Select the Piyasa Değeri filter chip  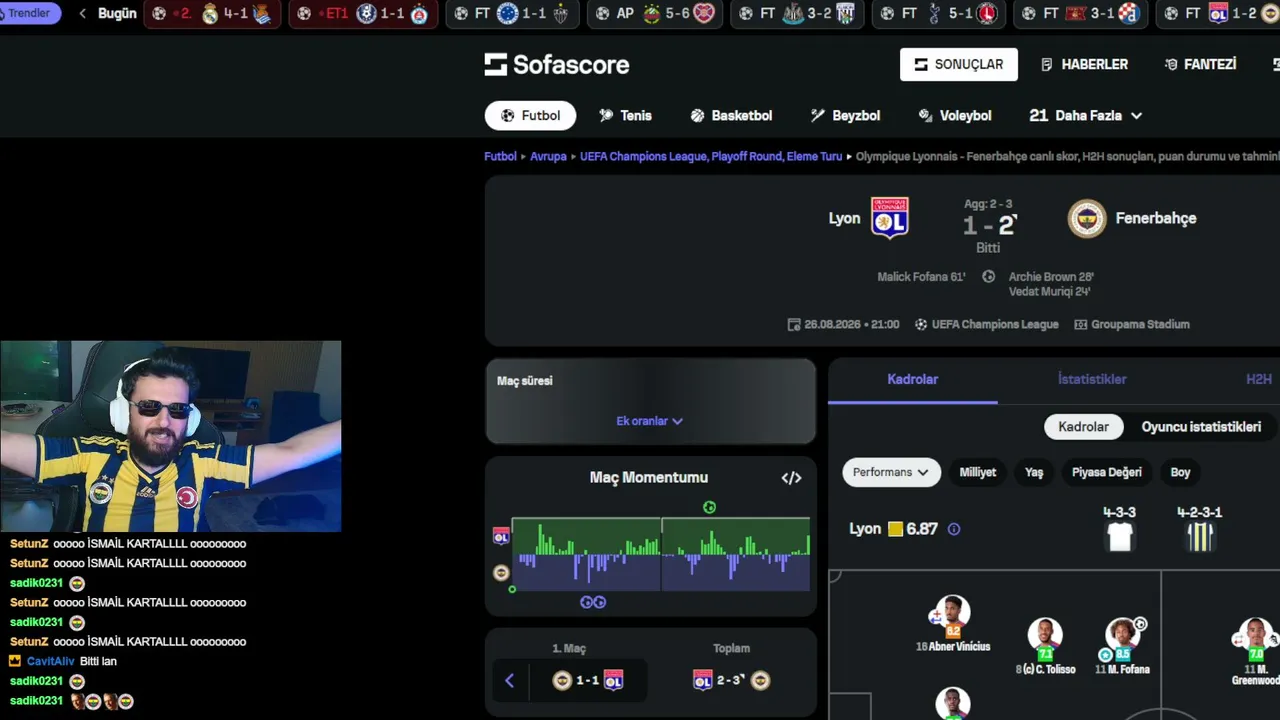coord(1106,472)
